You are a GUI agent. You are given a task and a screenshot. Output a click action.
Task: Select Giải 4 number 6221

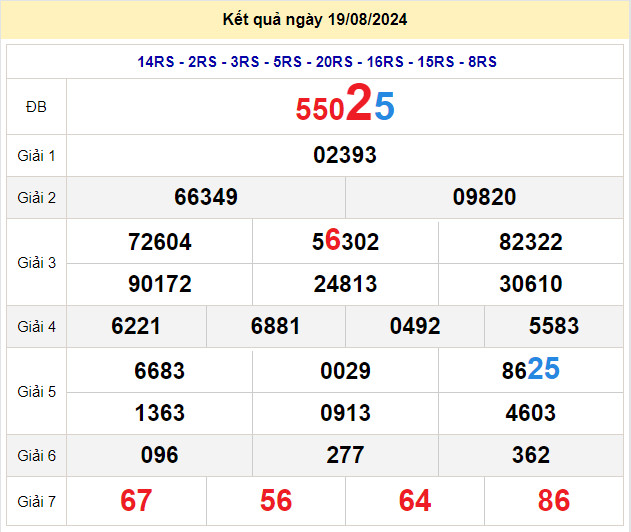136,326
